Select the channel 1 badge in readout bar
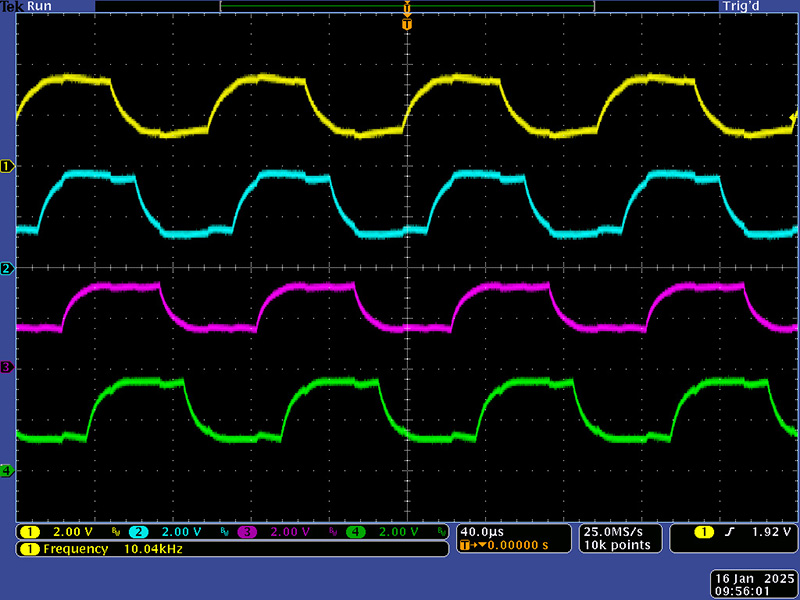Screen dimensions: 800x600 (30, 532)
